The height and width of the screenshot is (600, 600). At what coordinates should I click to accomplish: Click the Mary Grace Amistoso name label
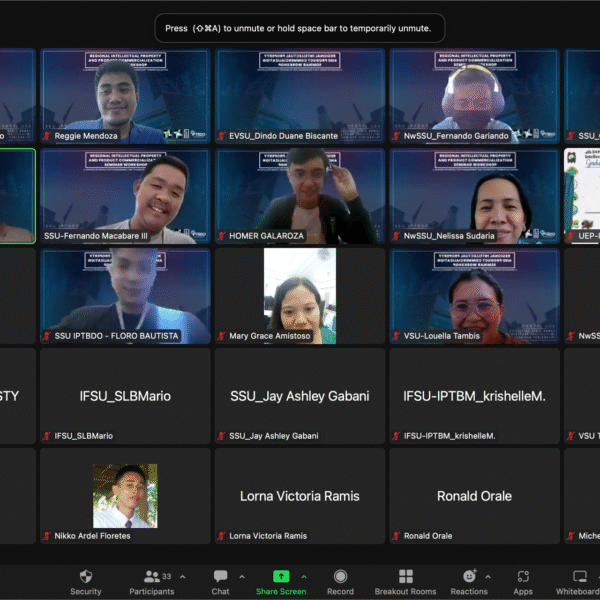(x=270, y=336)
